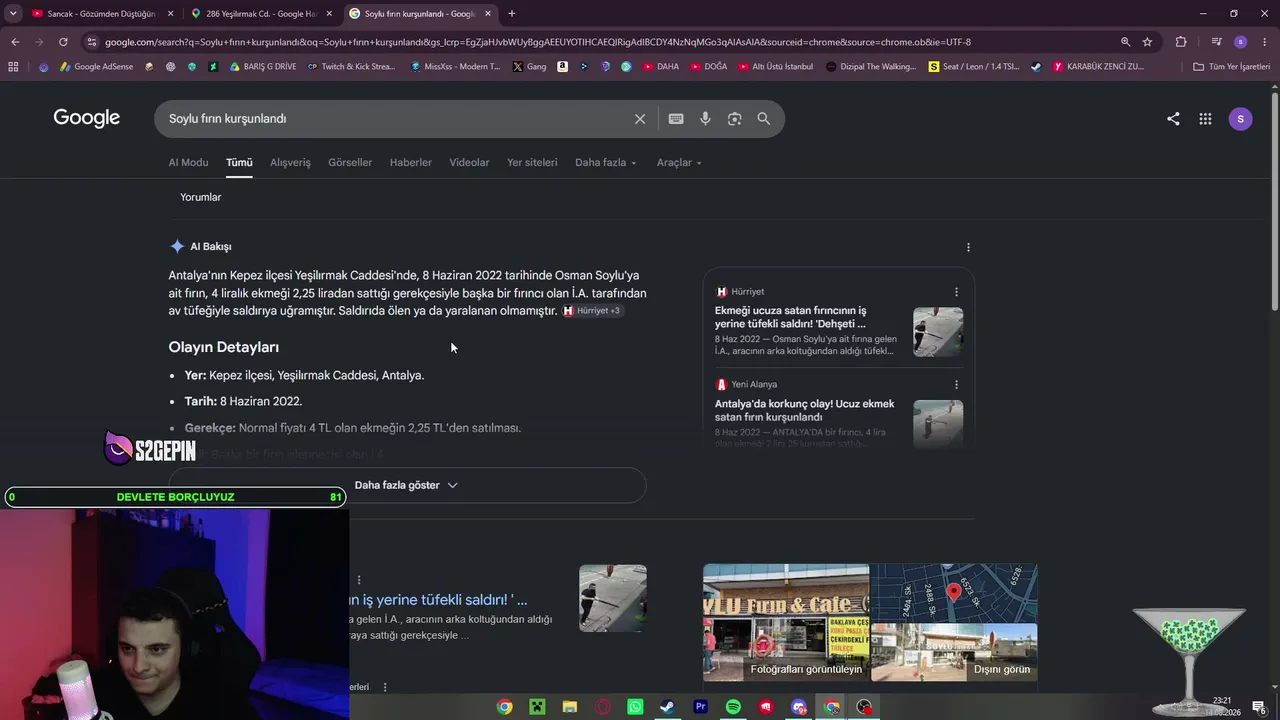Open Steam from the taskbar
1280x720 pixels.
tap(667, 707)
